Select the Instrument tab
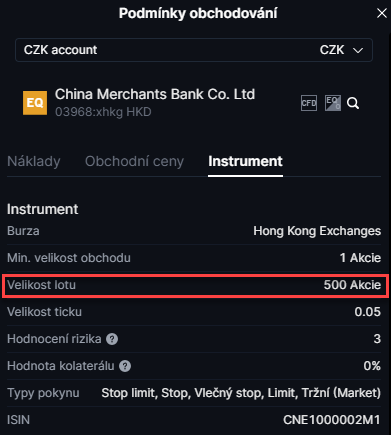The height and width of the screenshot is (435, 391). 245,161
